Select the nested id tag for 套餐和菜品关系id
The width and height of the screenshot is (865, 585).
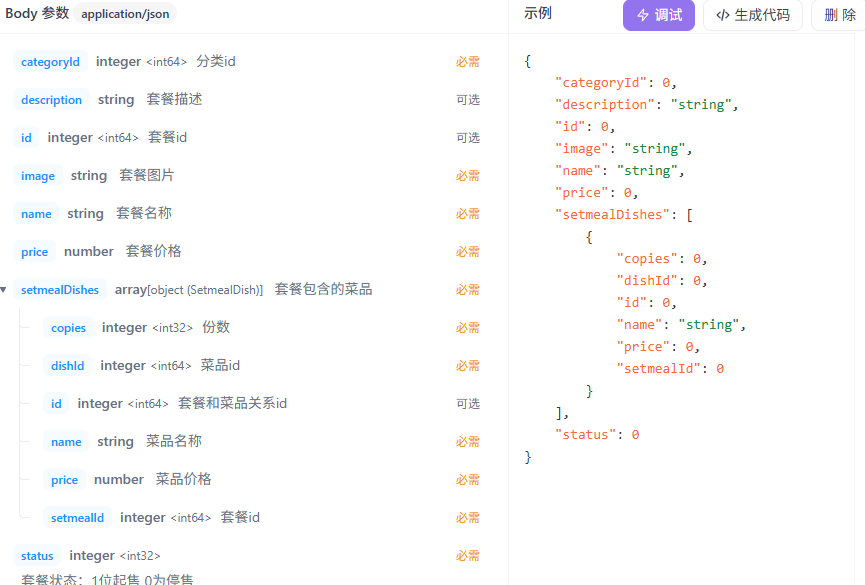pos(56,404)
